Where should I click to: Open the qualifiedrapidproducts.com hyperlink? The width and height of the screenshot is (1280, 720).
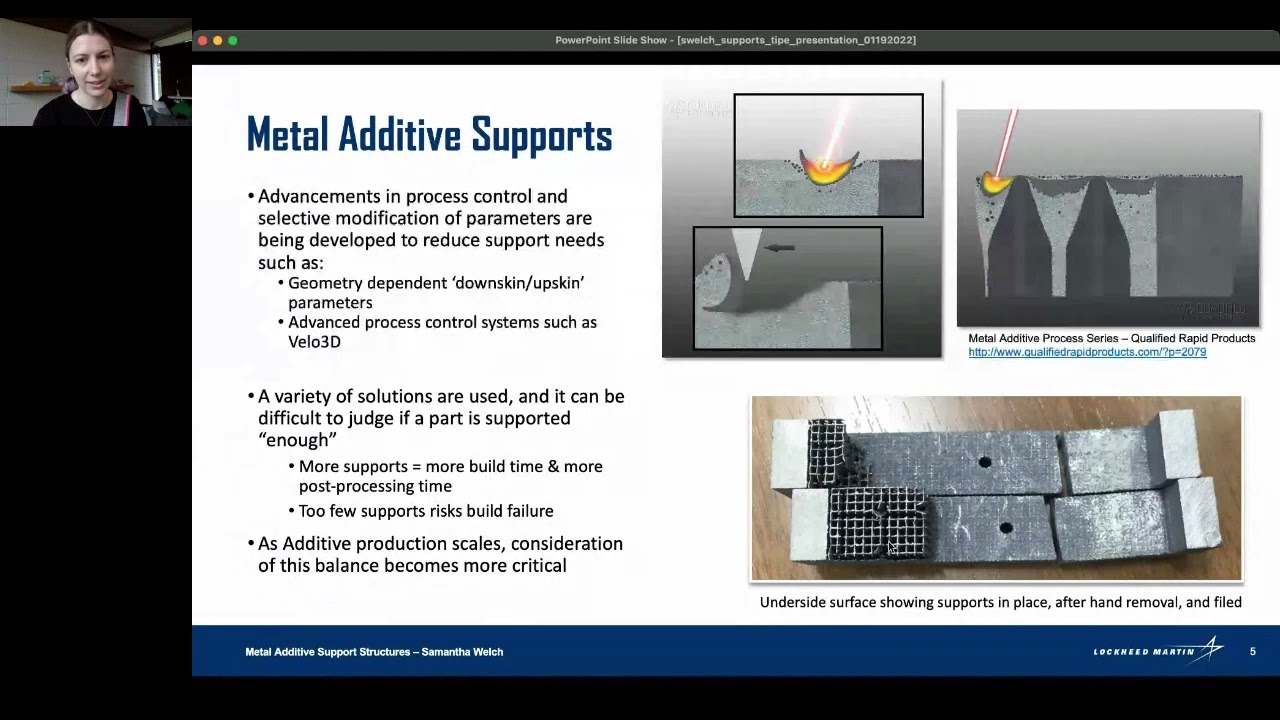(1087, 352)
